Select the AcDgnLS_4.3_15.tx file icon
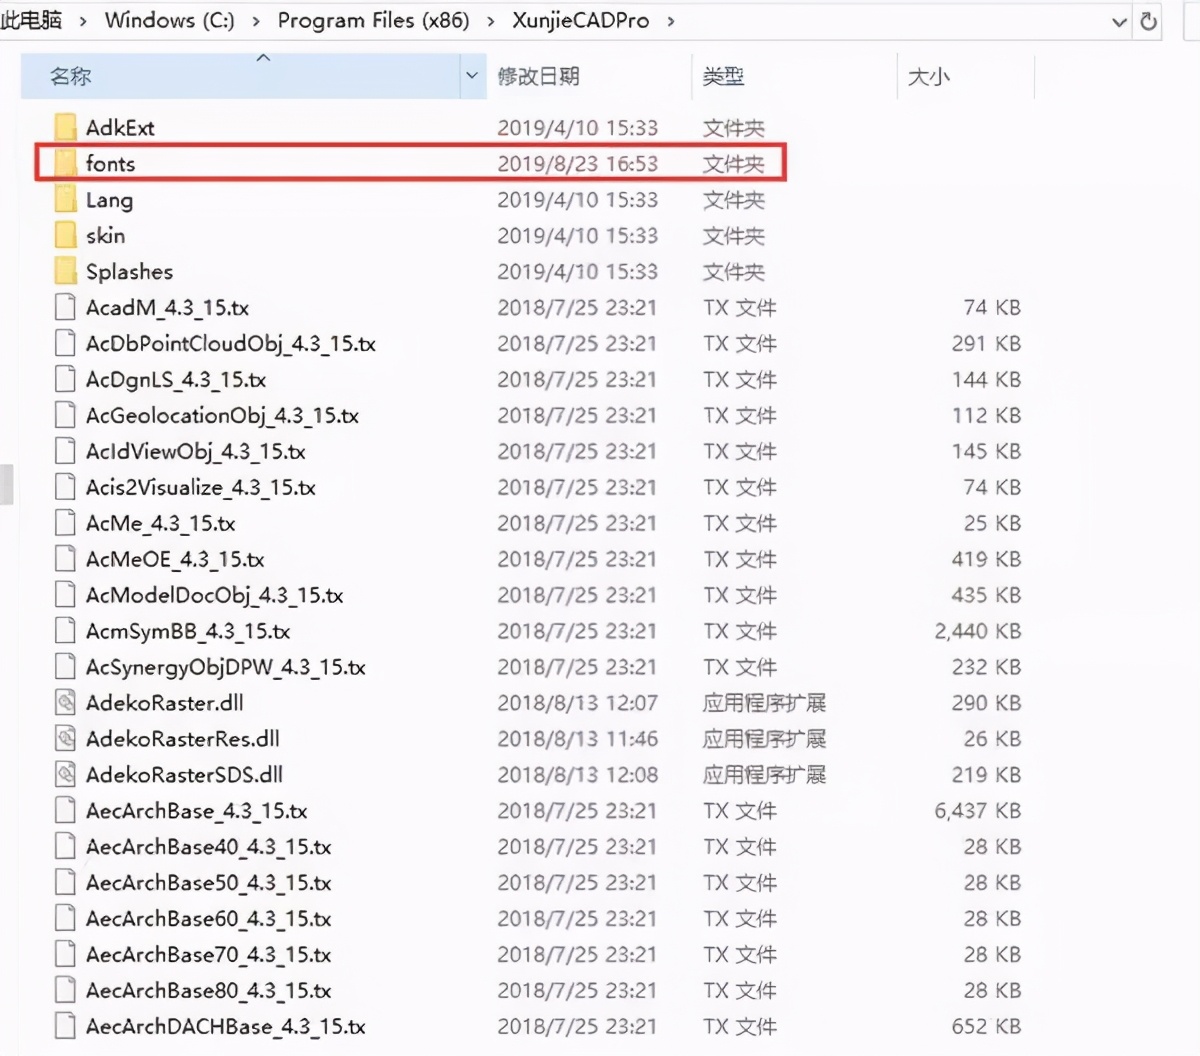 coord(65,379)
